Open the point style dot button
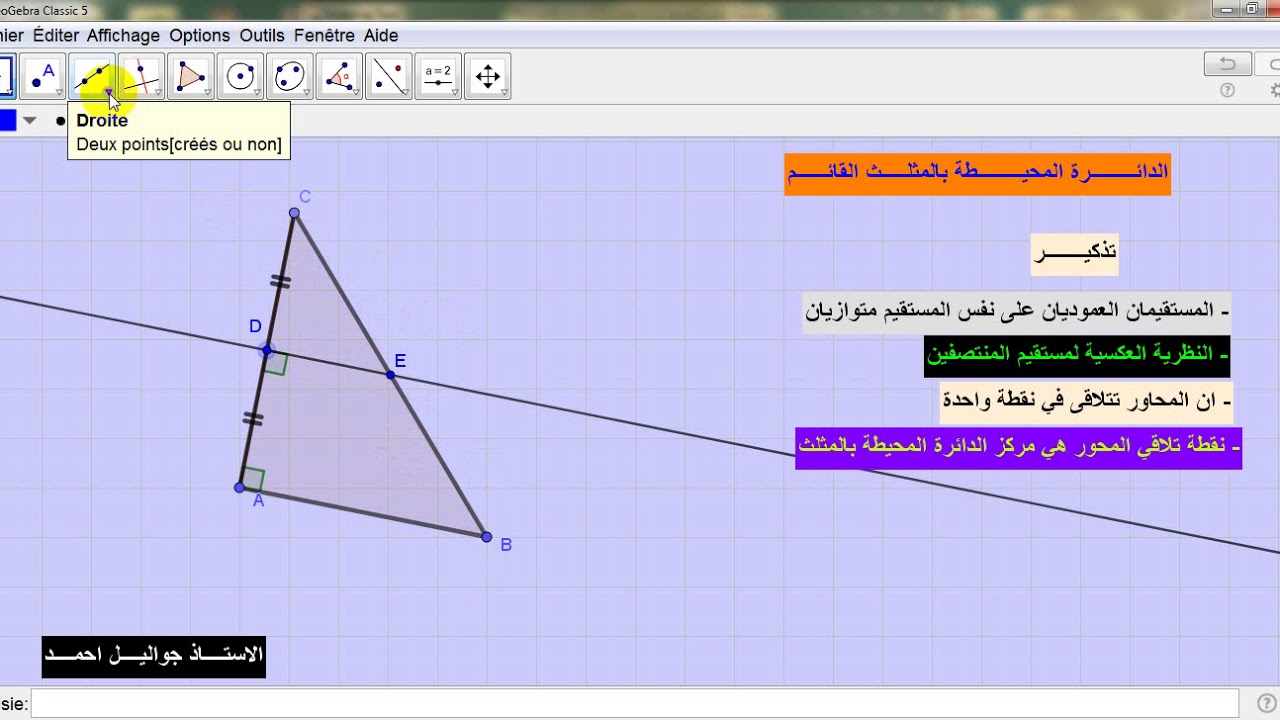Viewport: 1280px width, 720px height. click(x=61, y=121)
